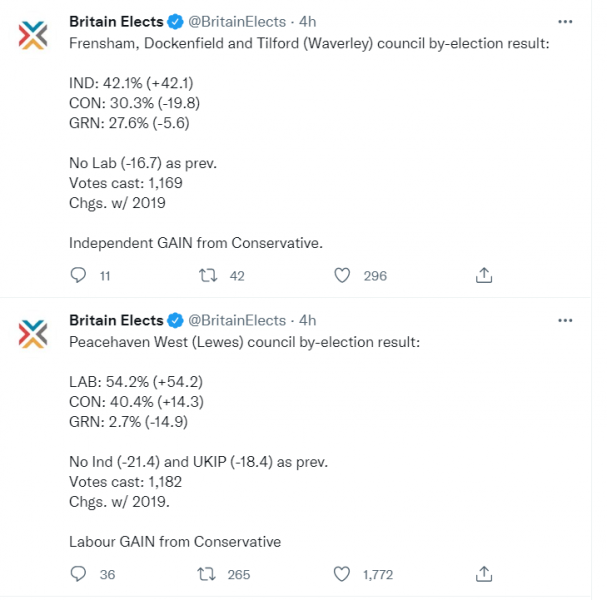Click Britain Elects avatar on second tweet

pyautogui.click(x=33, y=334)
